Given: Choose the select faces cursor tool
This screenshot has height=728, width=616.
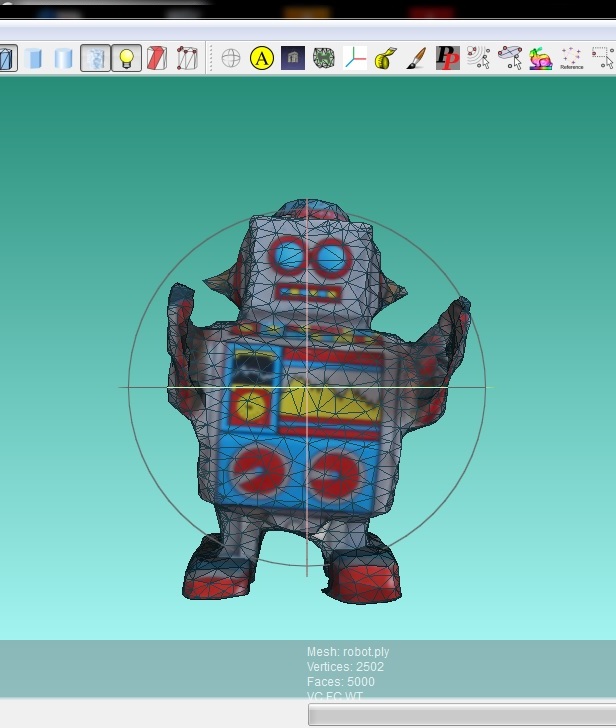Looking at the screenshot, I should [510, 58].
